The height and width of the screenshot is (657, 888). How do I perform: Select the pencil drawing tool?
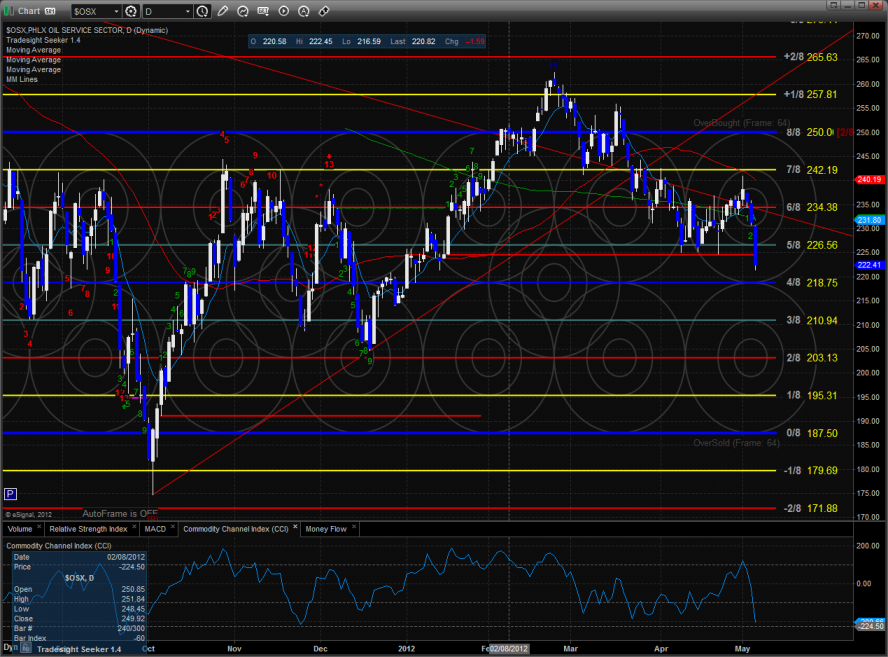223,10
